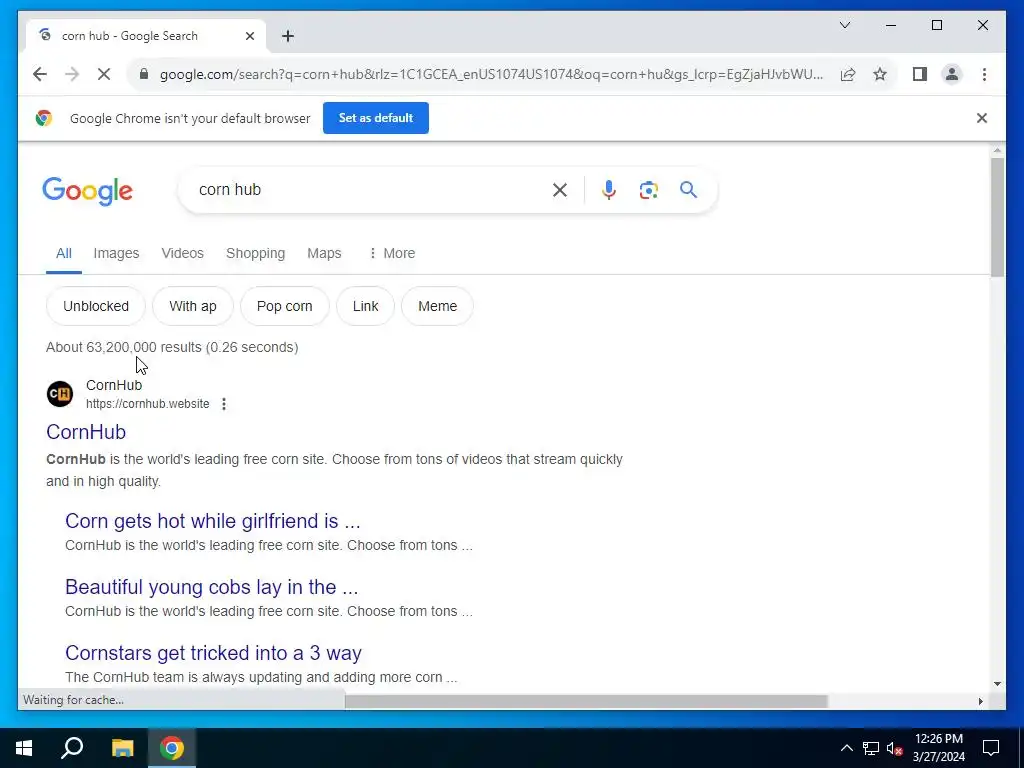Switch to the Maps tab

[x=324, y=253]
